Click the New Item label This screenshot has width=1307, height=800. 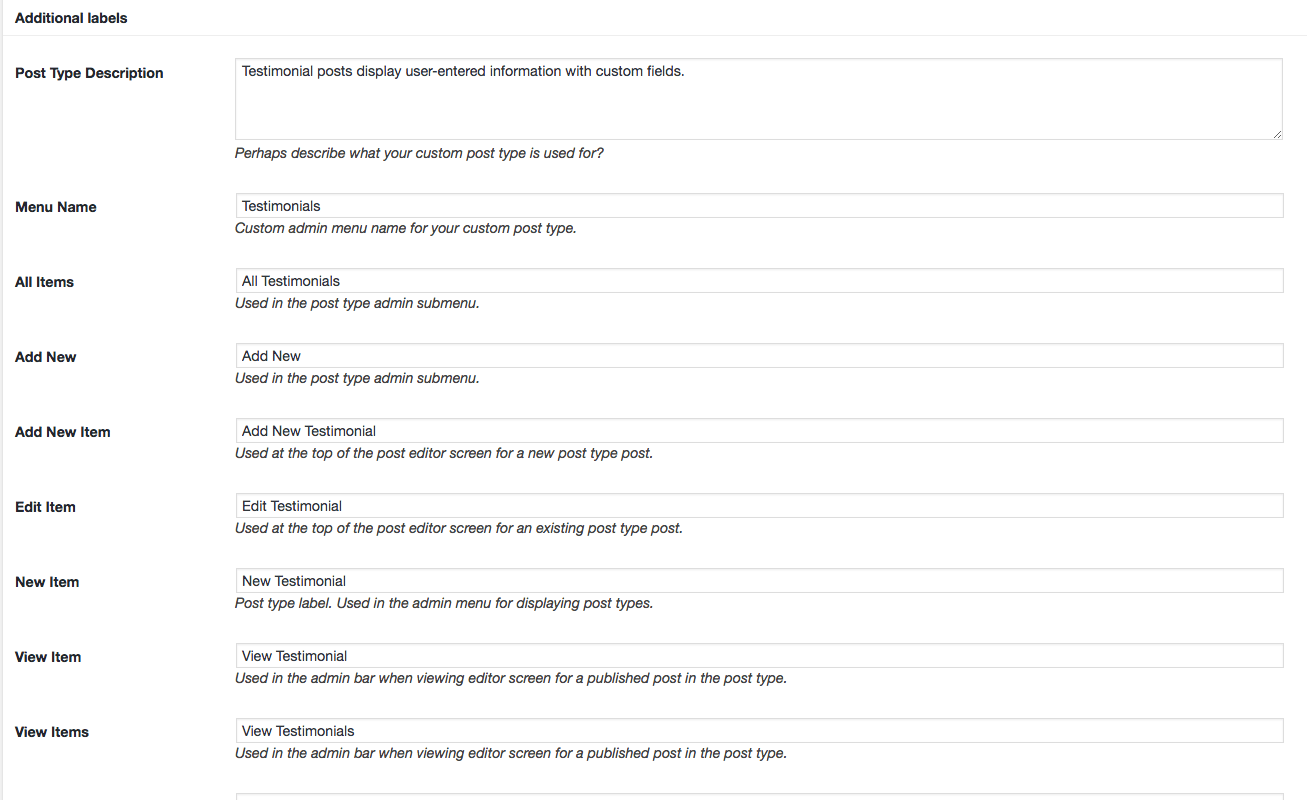[x=47, y=582]
